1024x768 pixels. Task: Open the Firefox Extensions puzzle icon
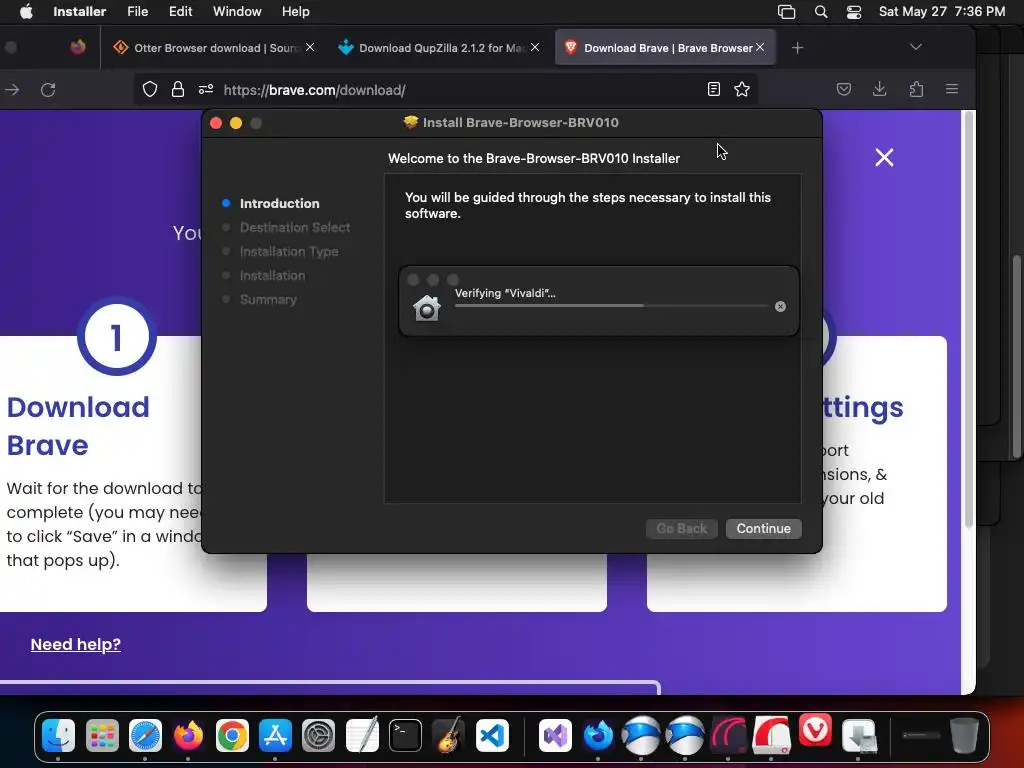(916, 89)
